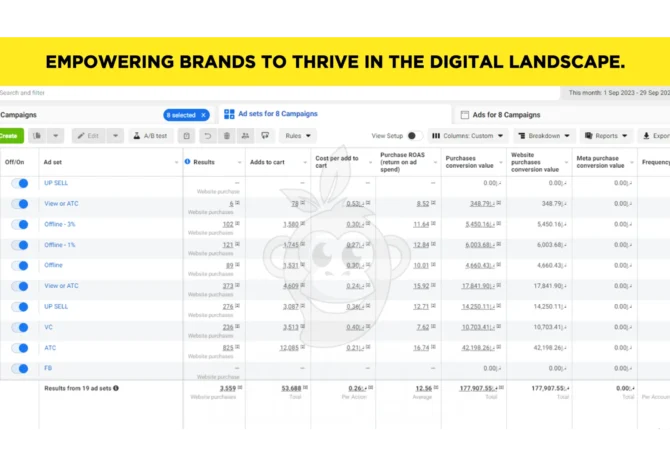Viewport: 670px width, 450px height.
Task: Click the tag icon left of Rules
Action: [265, 136]
